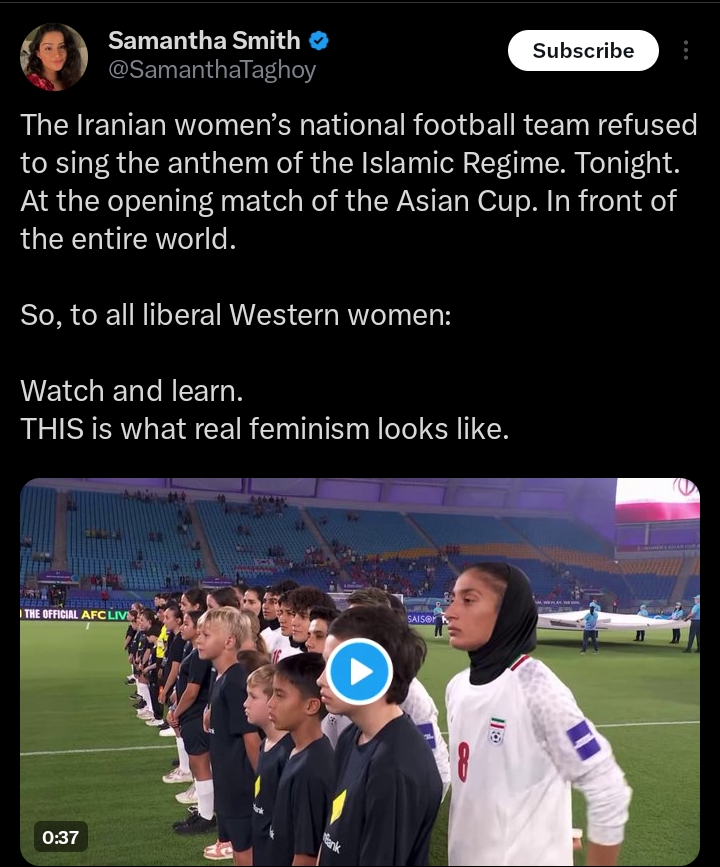Open Samantha Smith's profile avatar
The width and height of the screenshot is (720, 867).
(x=54, y=56)
